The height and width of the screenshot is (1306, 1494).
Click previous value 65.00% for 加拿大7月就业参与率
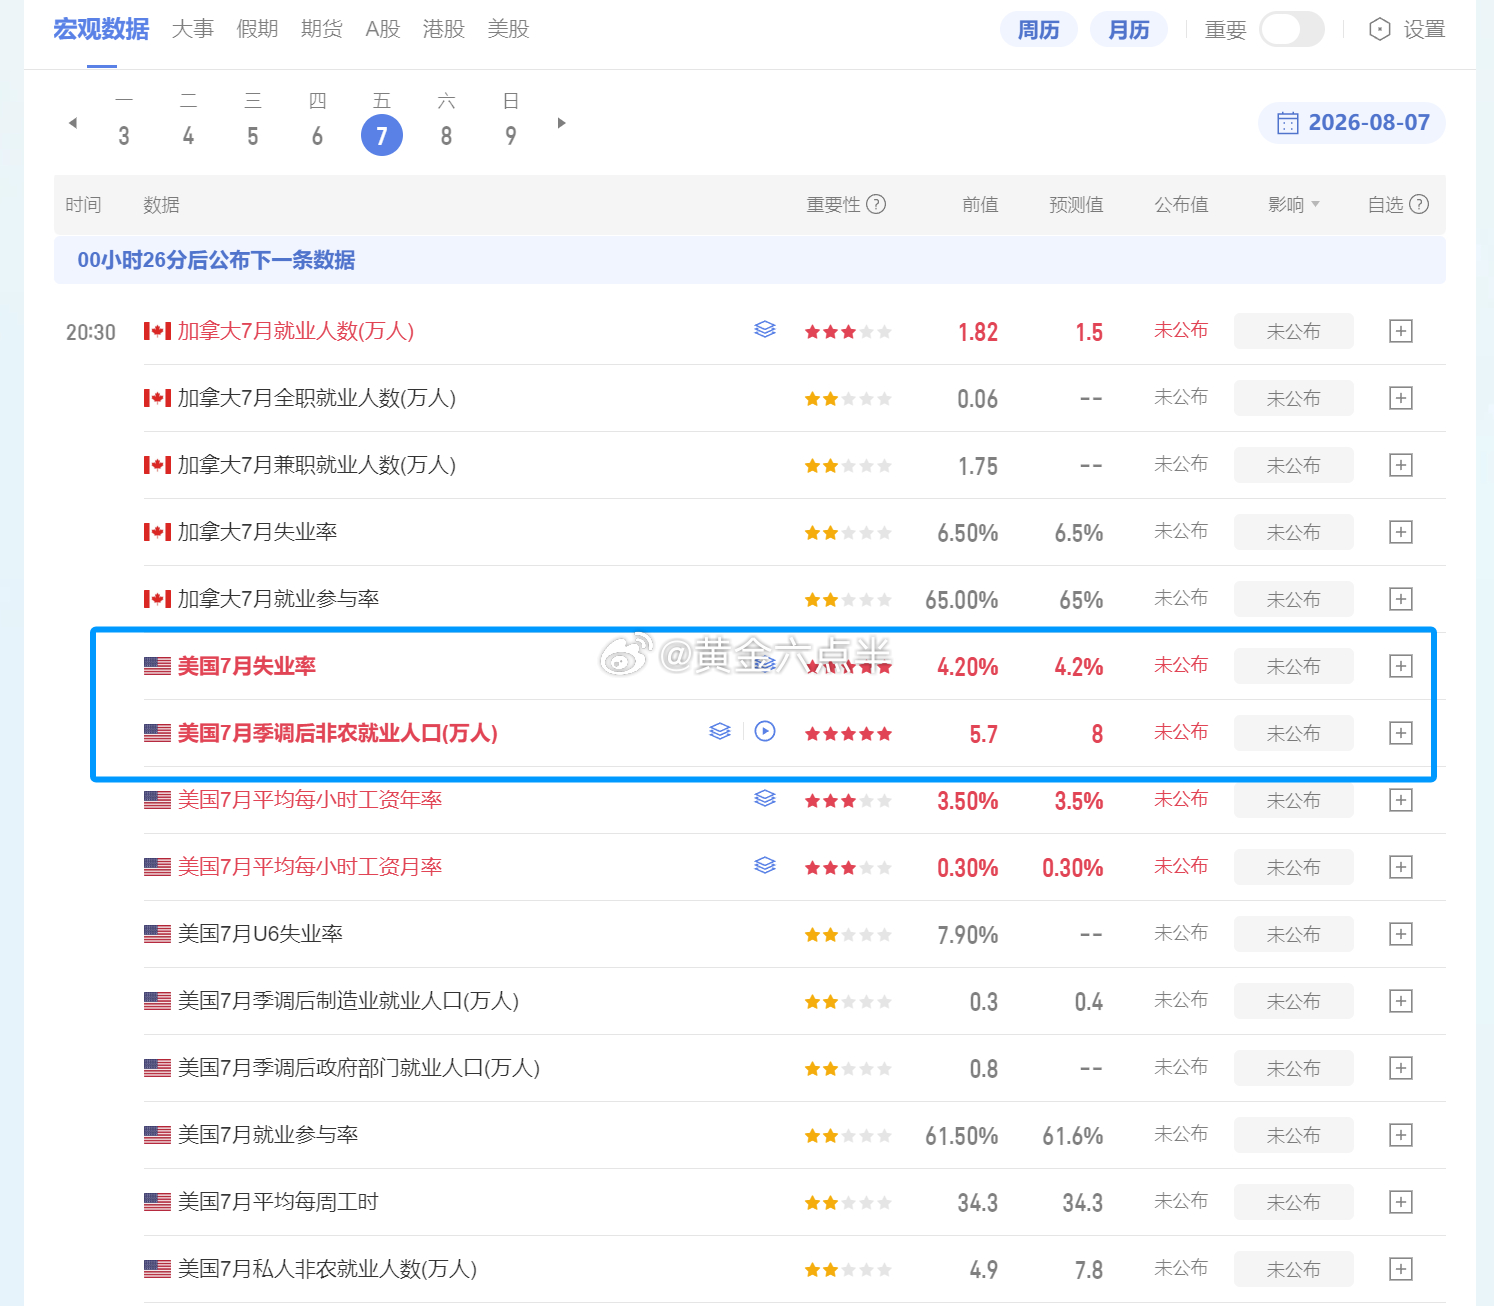pos(962,600)
